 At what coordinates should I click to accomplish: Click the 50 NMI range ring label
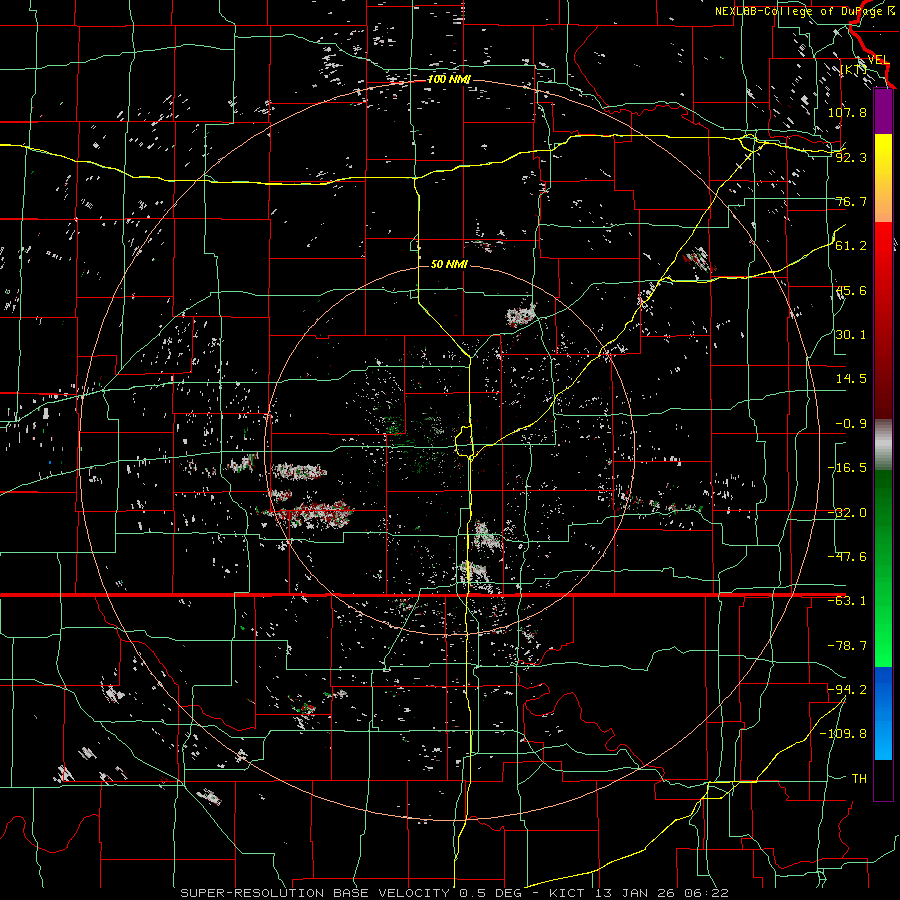coord(449,264)
